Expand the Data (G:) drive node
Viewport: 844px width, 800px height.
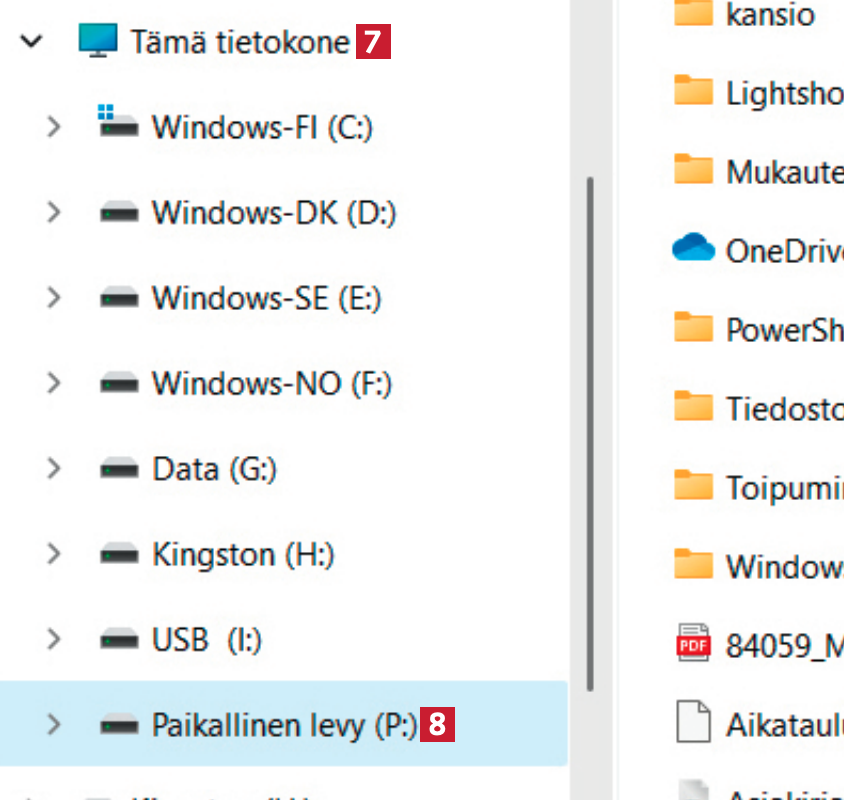pos(54,468)
